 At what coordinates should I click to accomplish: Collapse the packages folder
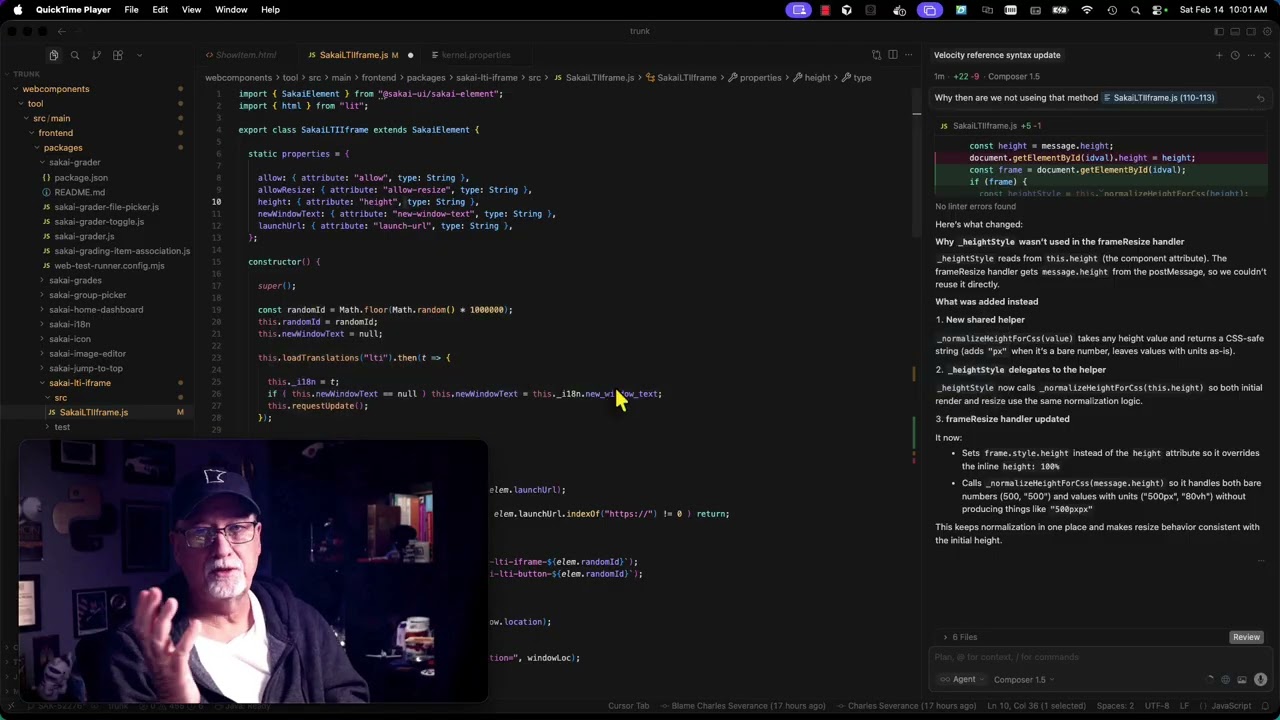[63, 148]
